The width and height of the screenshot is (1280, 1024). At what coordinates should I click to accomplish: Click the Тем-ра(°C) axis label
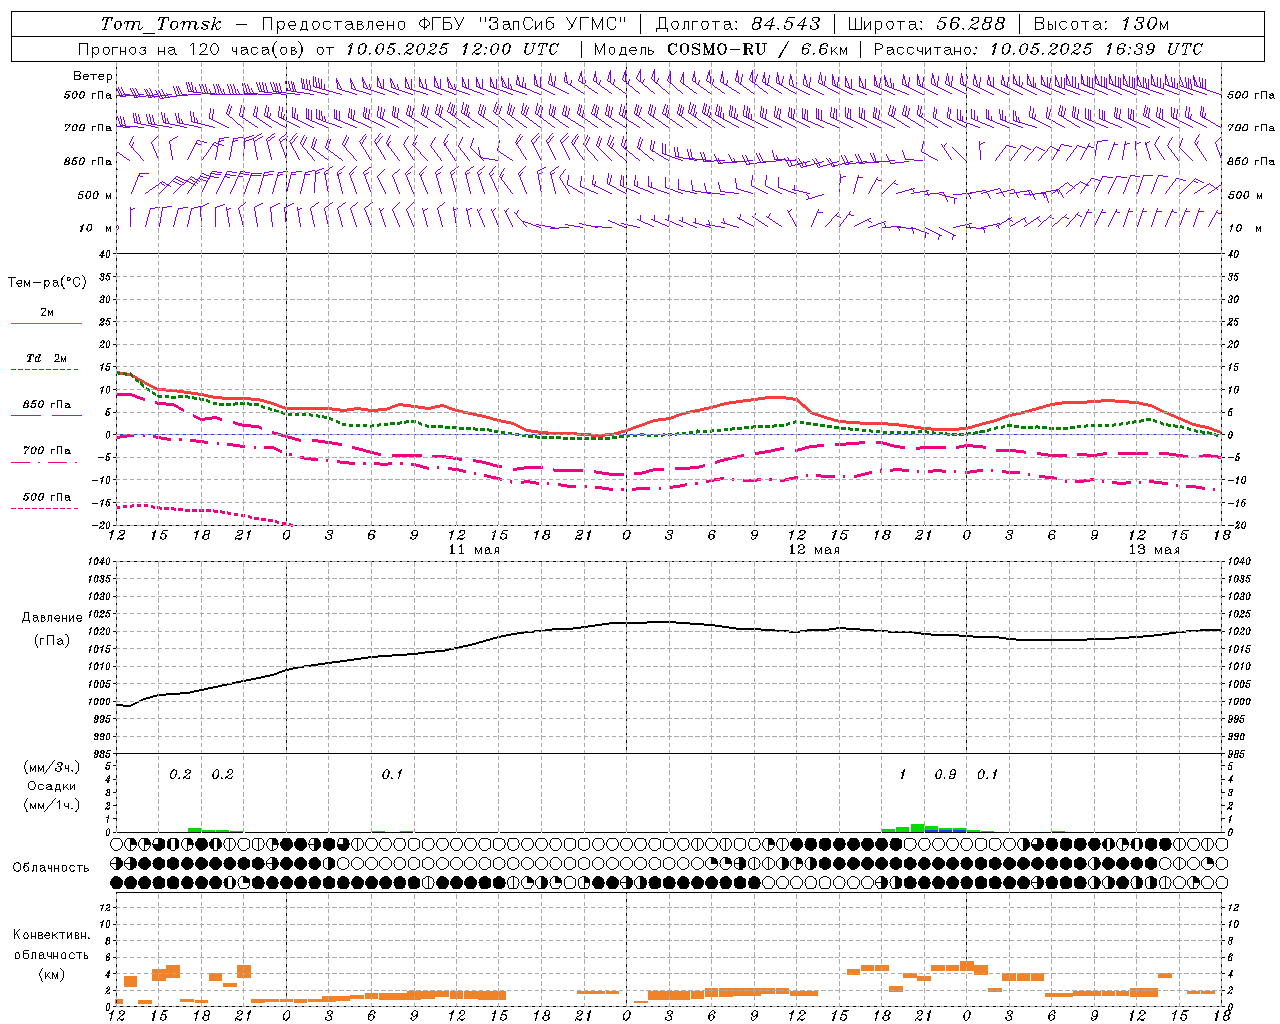47,283
